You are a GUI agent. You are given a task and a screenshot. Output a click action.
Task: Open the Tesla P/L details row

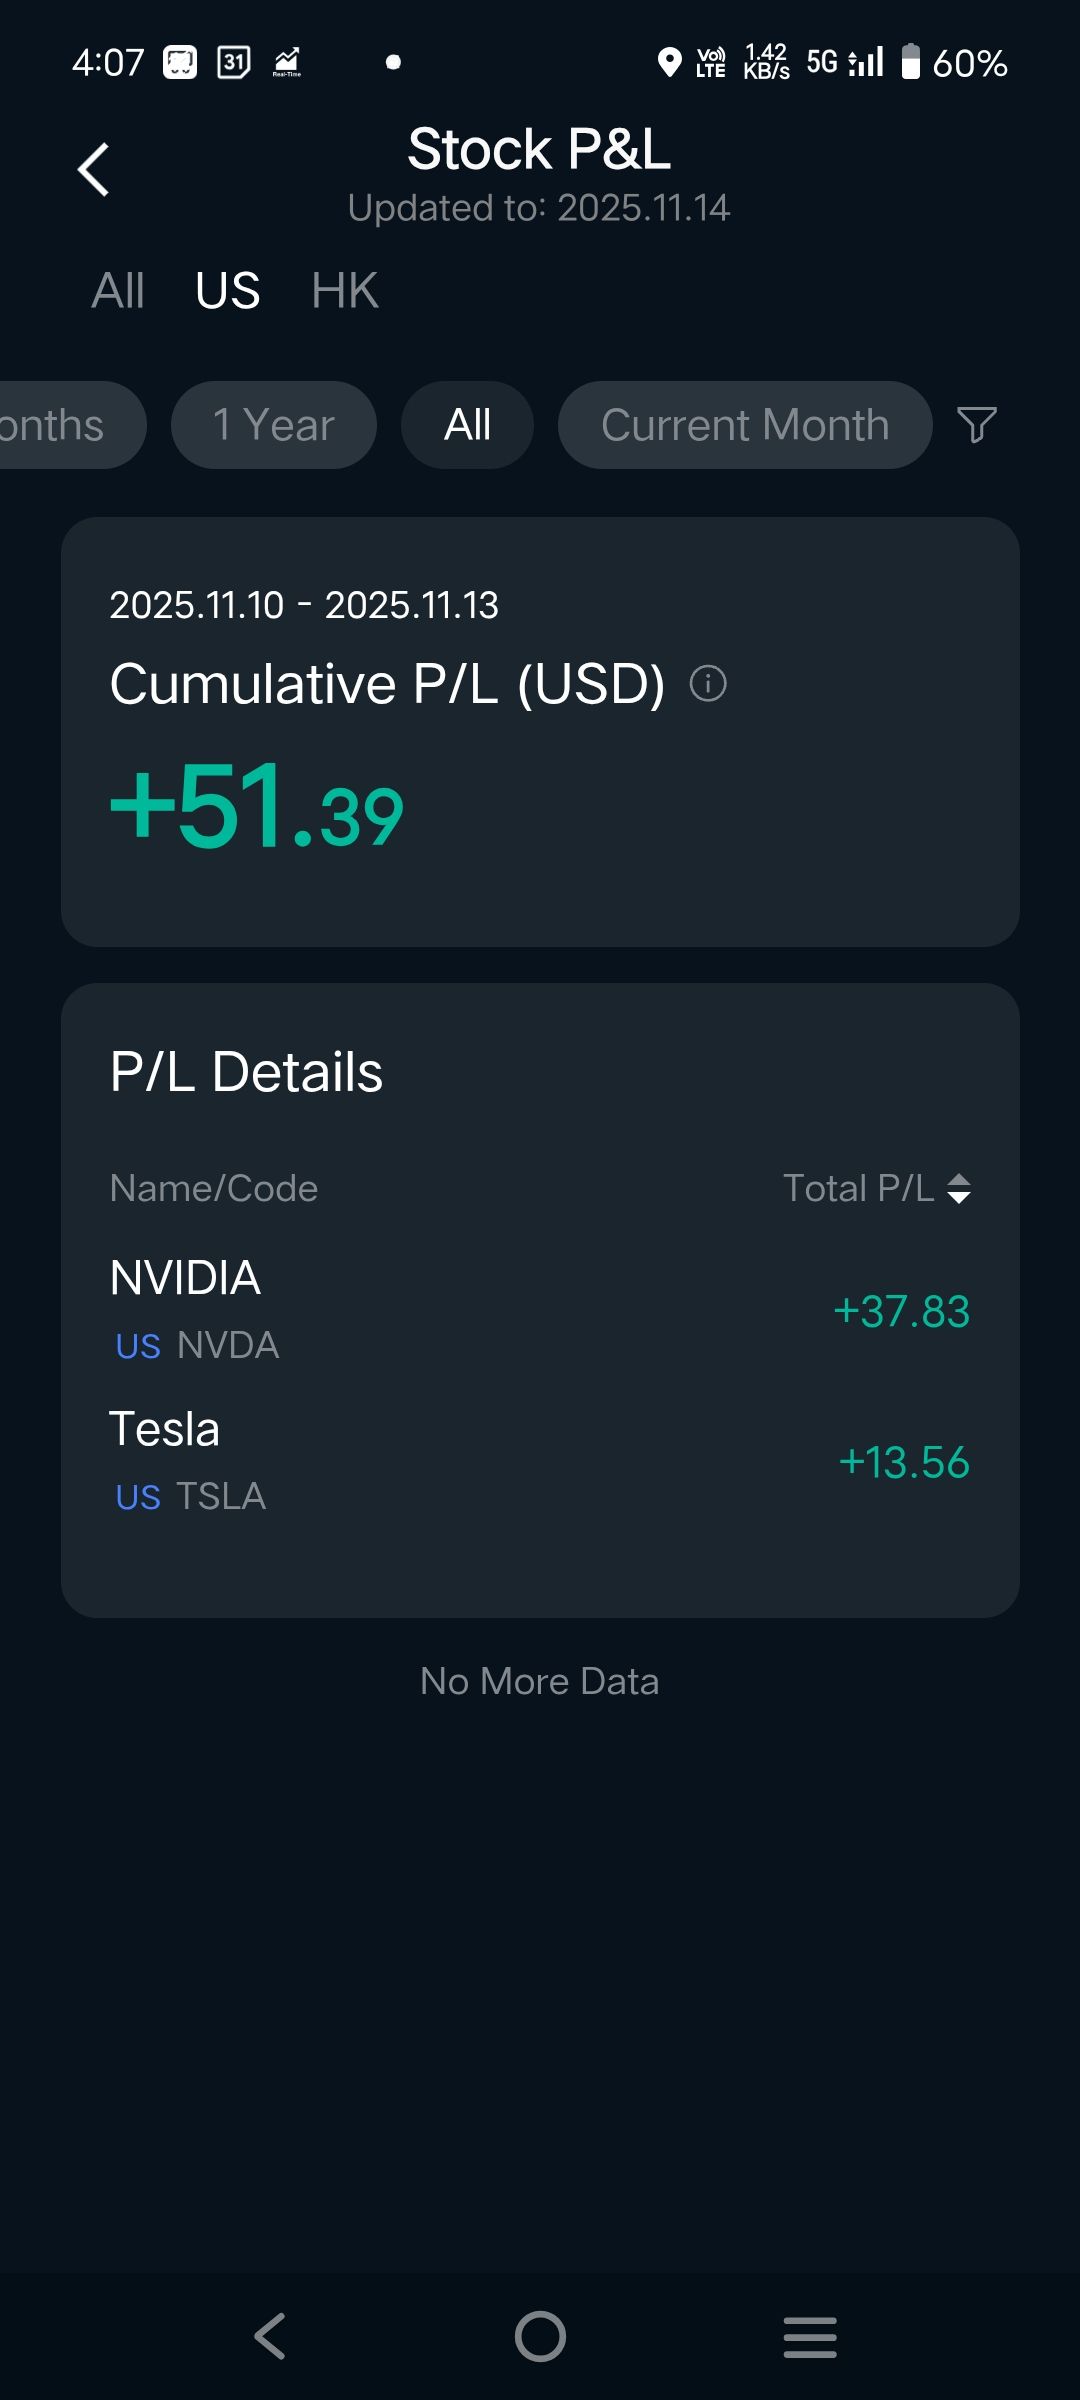coord(540,1462)
